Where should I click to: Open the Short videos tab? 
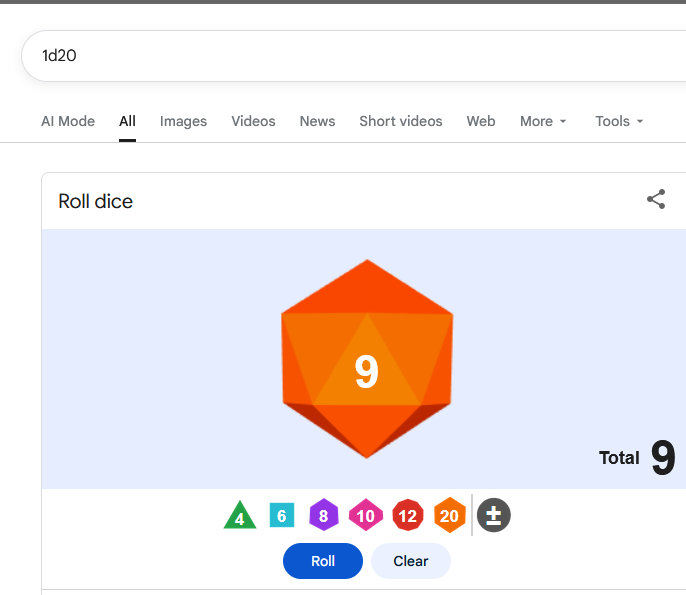click(401, 121)
